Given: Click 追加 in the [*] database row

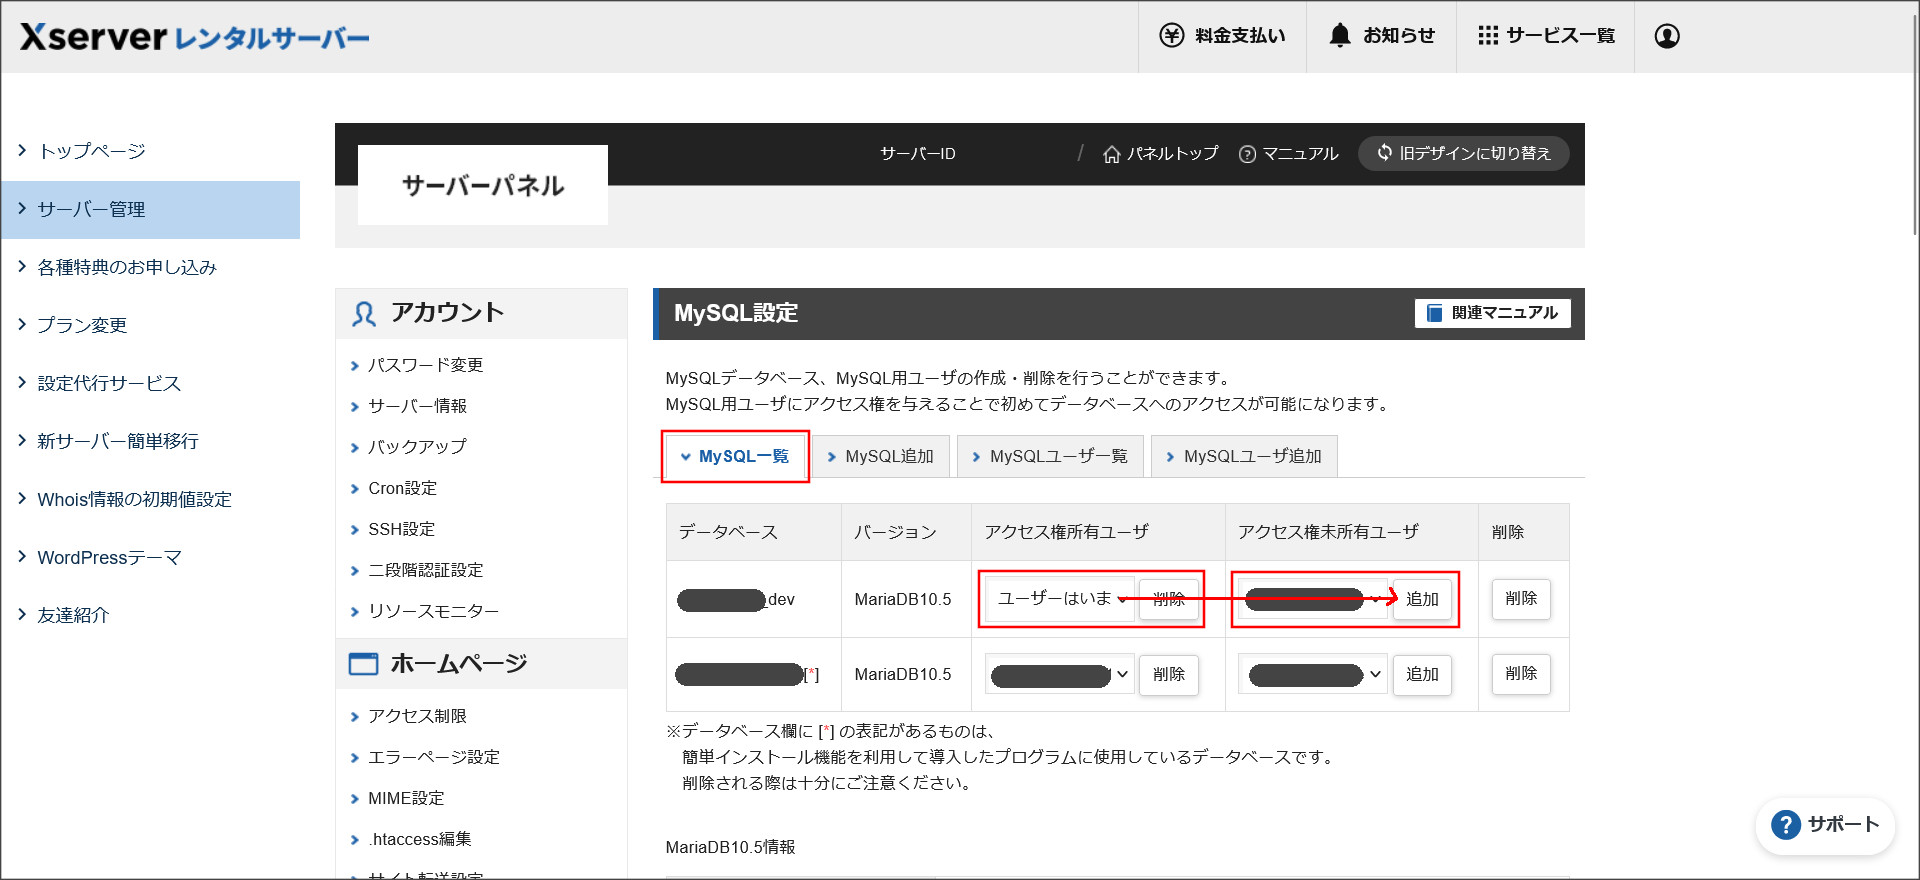Looking at the screenshot, I should [x=1422, y=674].
